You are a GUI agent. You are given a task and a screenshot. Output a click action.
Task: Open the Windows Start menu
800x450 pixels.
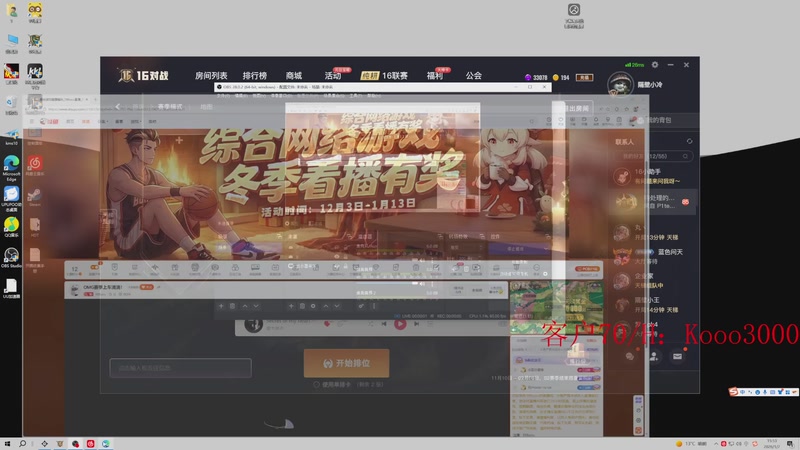coord(7,444)
